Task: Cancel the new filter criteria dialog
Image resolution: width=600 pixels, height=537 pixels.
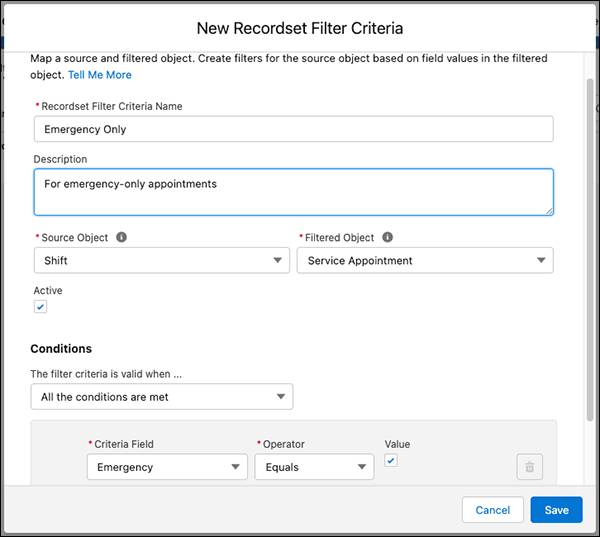Action: (492, 510)
